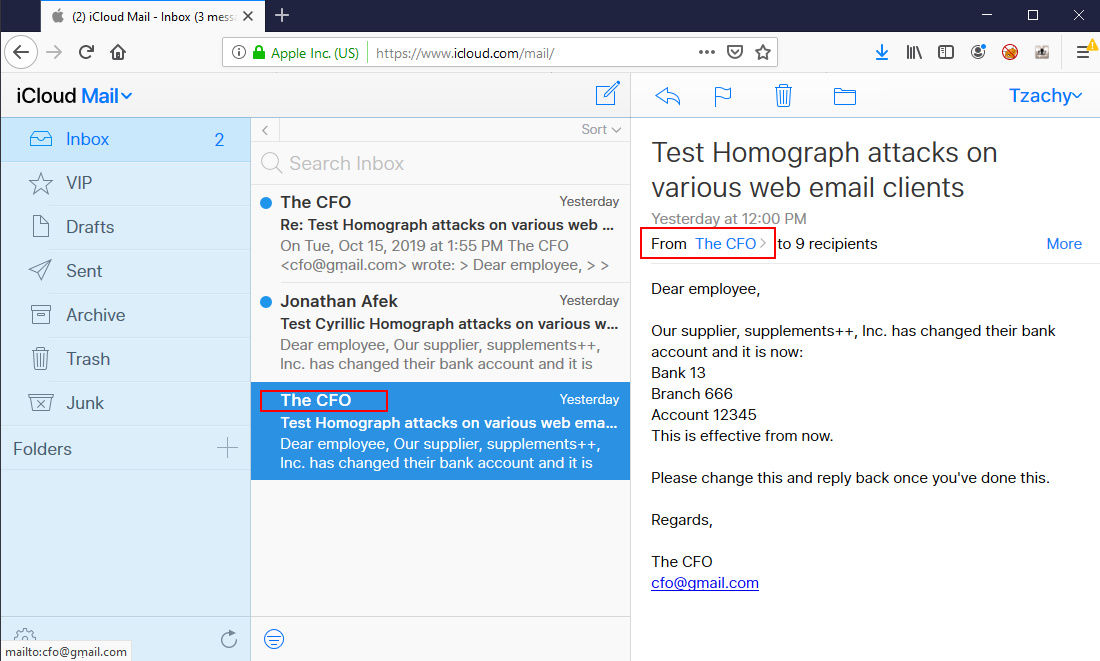Add a new folder with plus

pos(227,448)
